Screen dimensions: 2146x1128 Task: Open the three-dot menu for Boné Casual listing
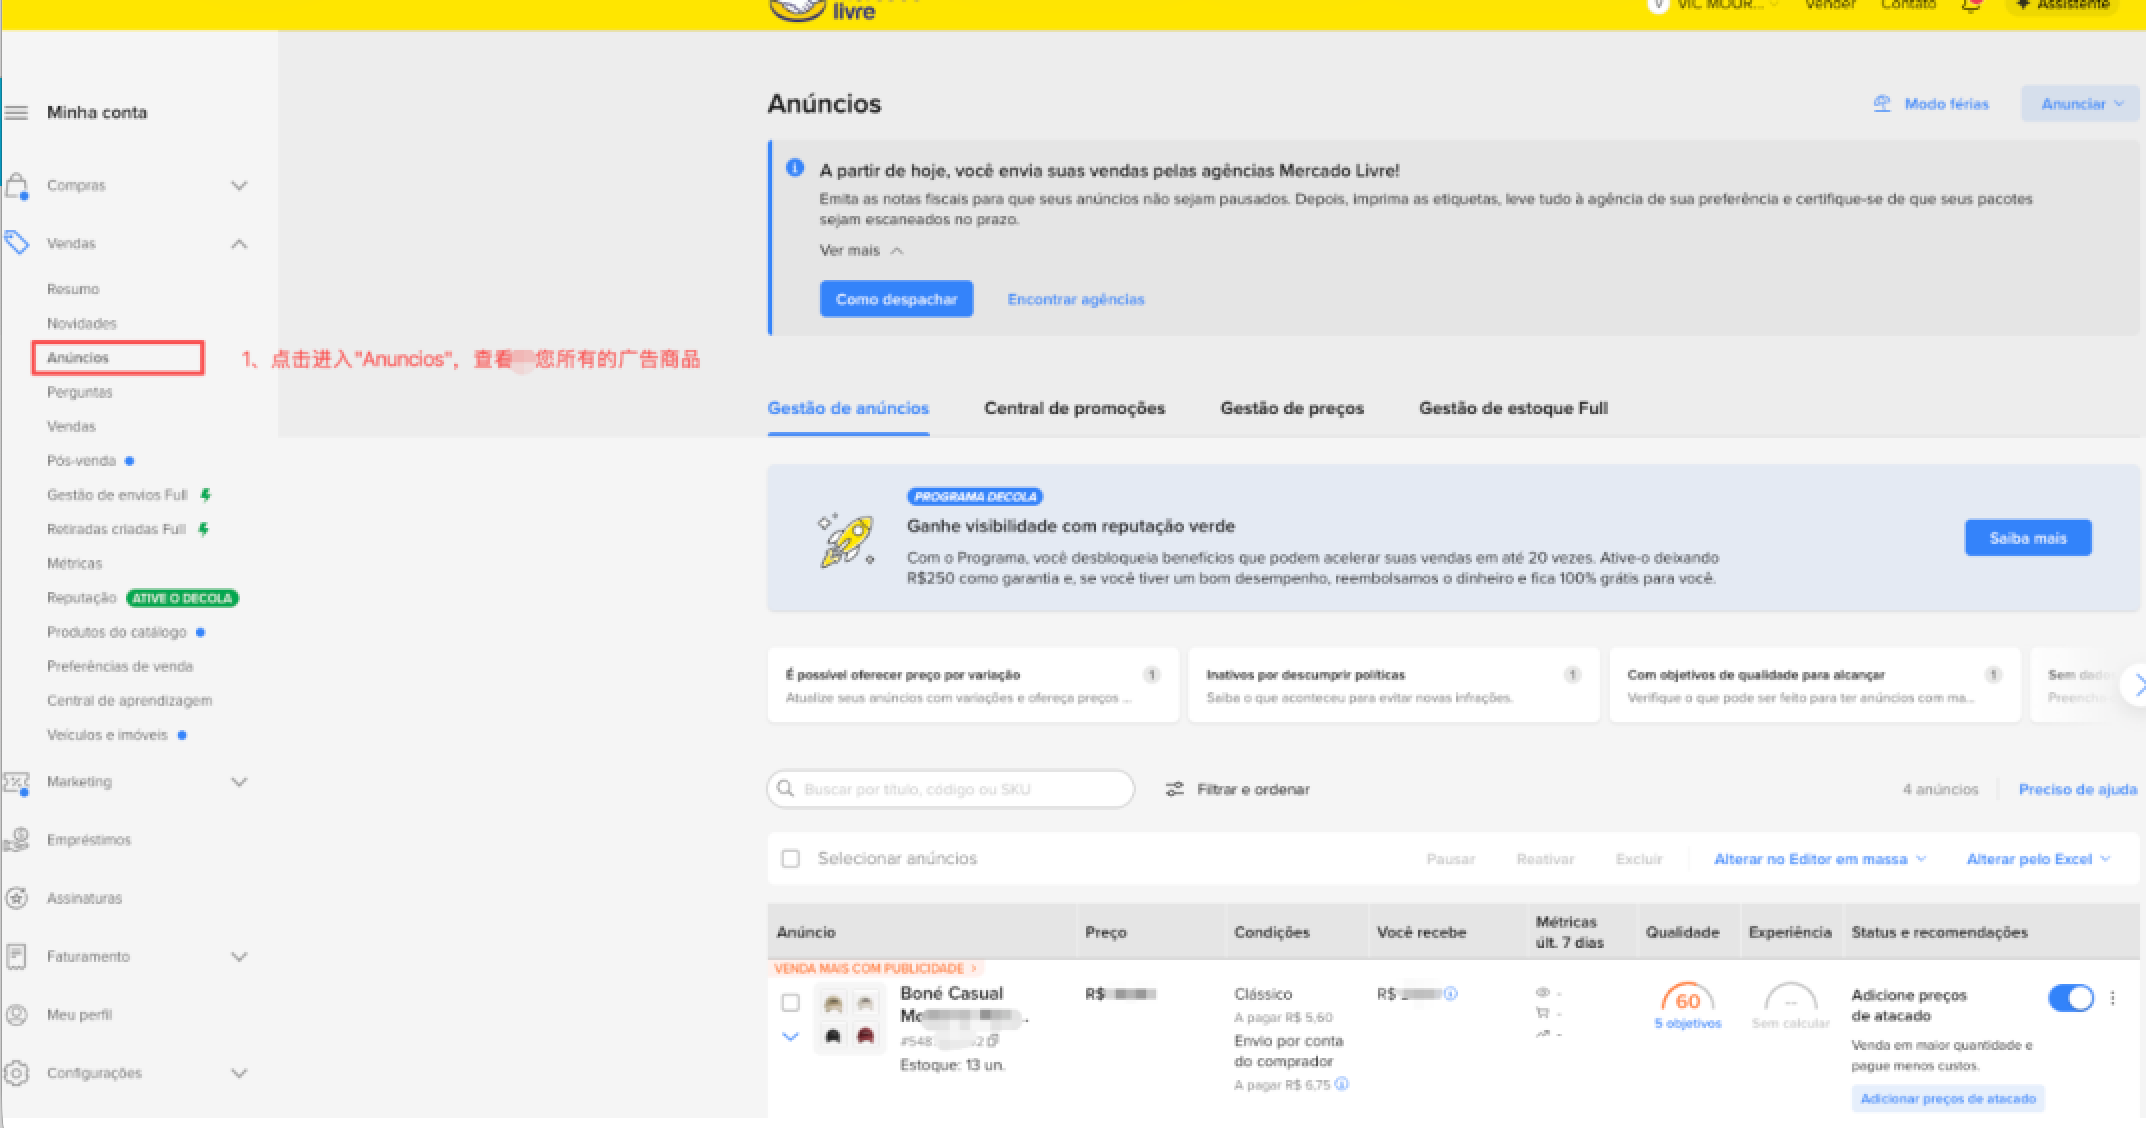click(x=2113, y=997)
